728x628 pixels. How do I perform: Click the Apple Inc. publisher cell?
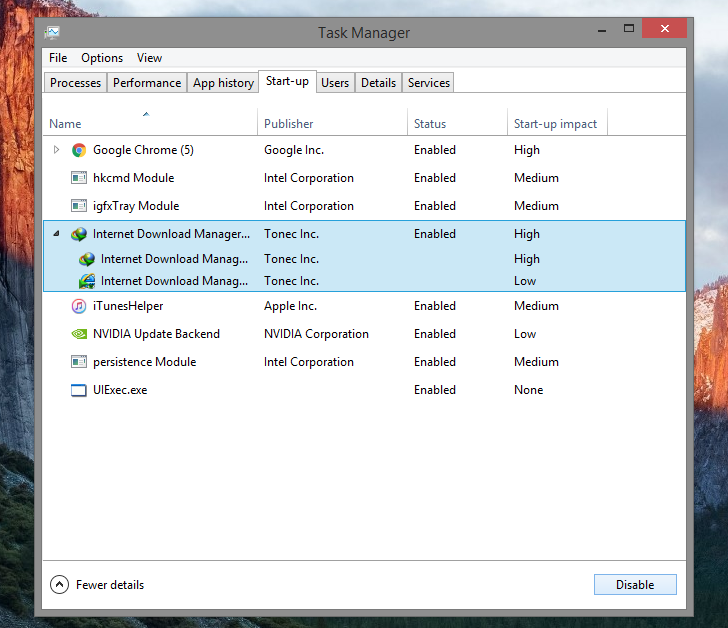click(291, 306)
